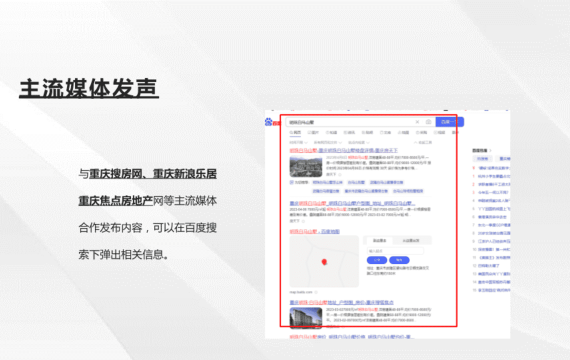The image size is (570, 360).
Task: Click the Baidu paw logo
Action: point(269,121)
